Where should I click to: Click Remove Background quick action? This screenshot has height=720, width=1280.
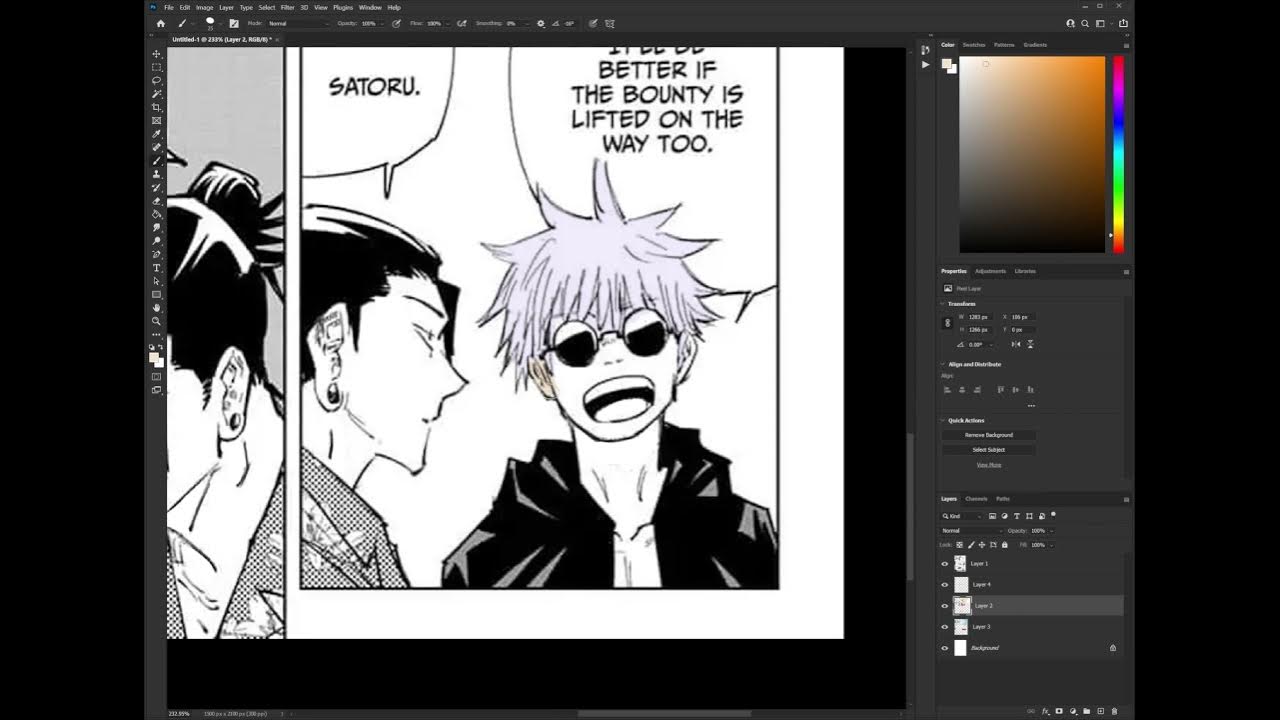coord(989,435)
